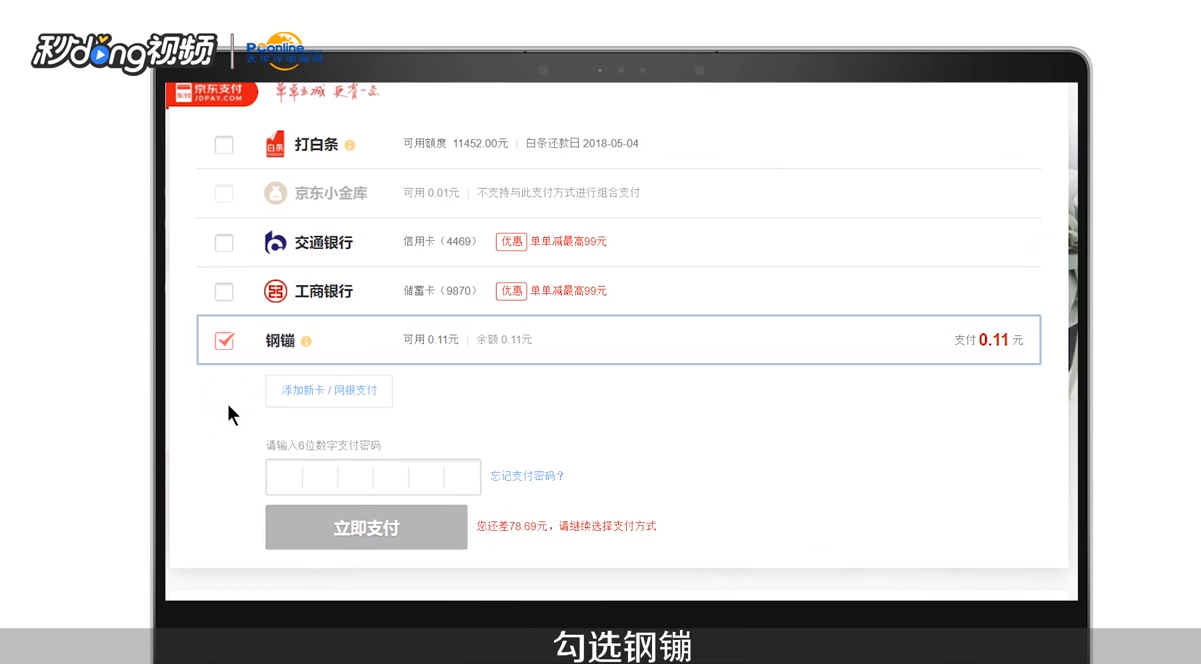The height and width of the screenshot is (664, 1201).
Task: Open the 忘记支付密码？ link
Action: click(x=527, y=476)
